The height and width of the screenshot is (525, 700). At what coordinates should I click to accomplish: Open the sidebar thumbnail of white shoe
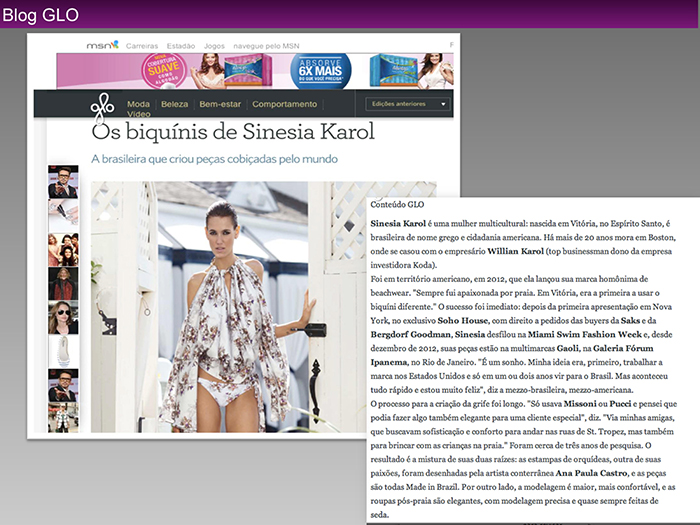click(x=63, y=351)
